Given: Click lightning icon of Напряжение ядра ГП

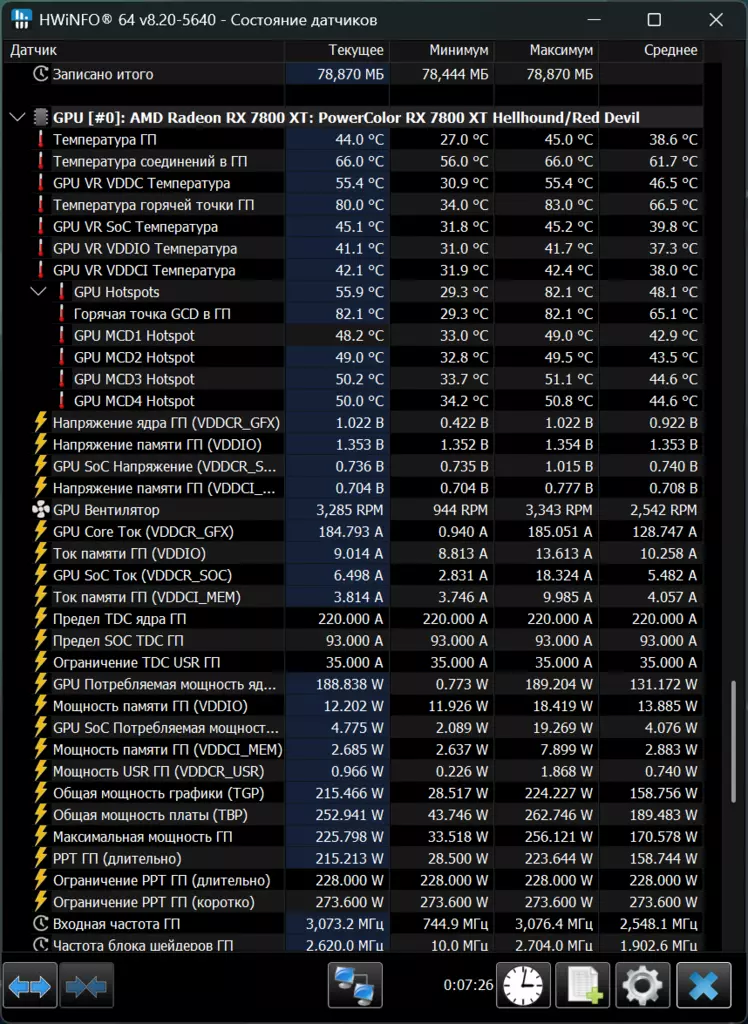Looking at the screenshot, I should (41, 423).
